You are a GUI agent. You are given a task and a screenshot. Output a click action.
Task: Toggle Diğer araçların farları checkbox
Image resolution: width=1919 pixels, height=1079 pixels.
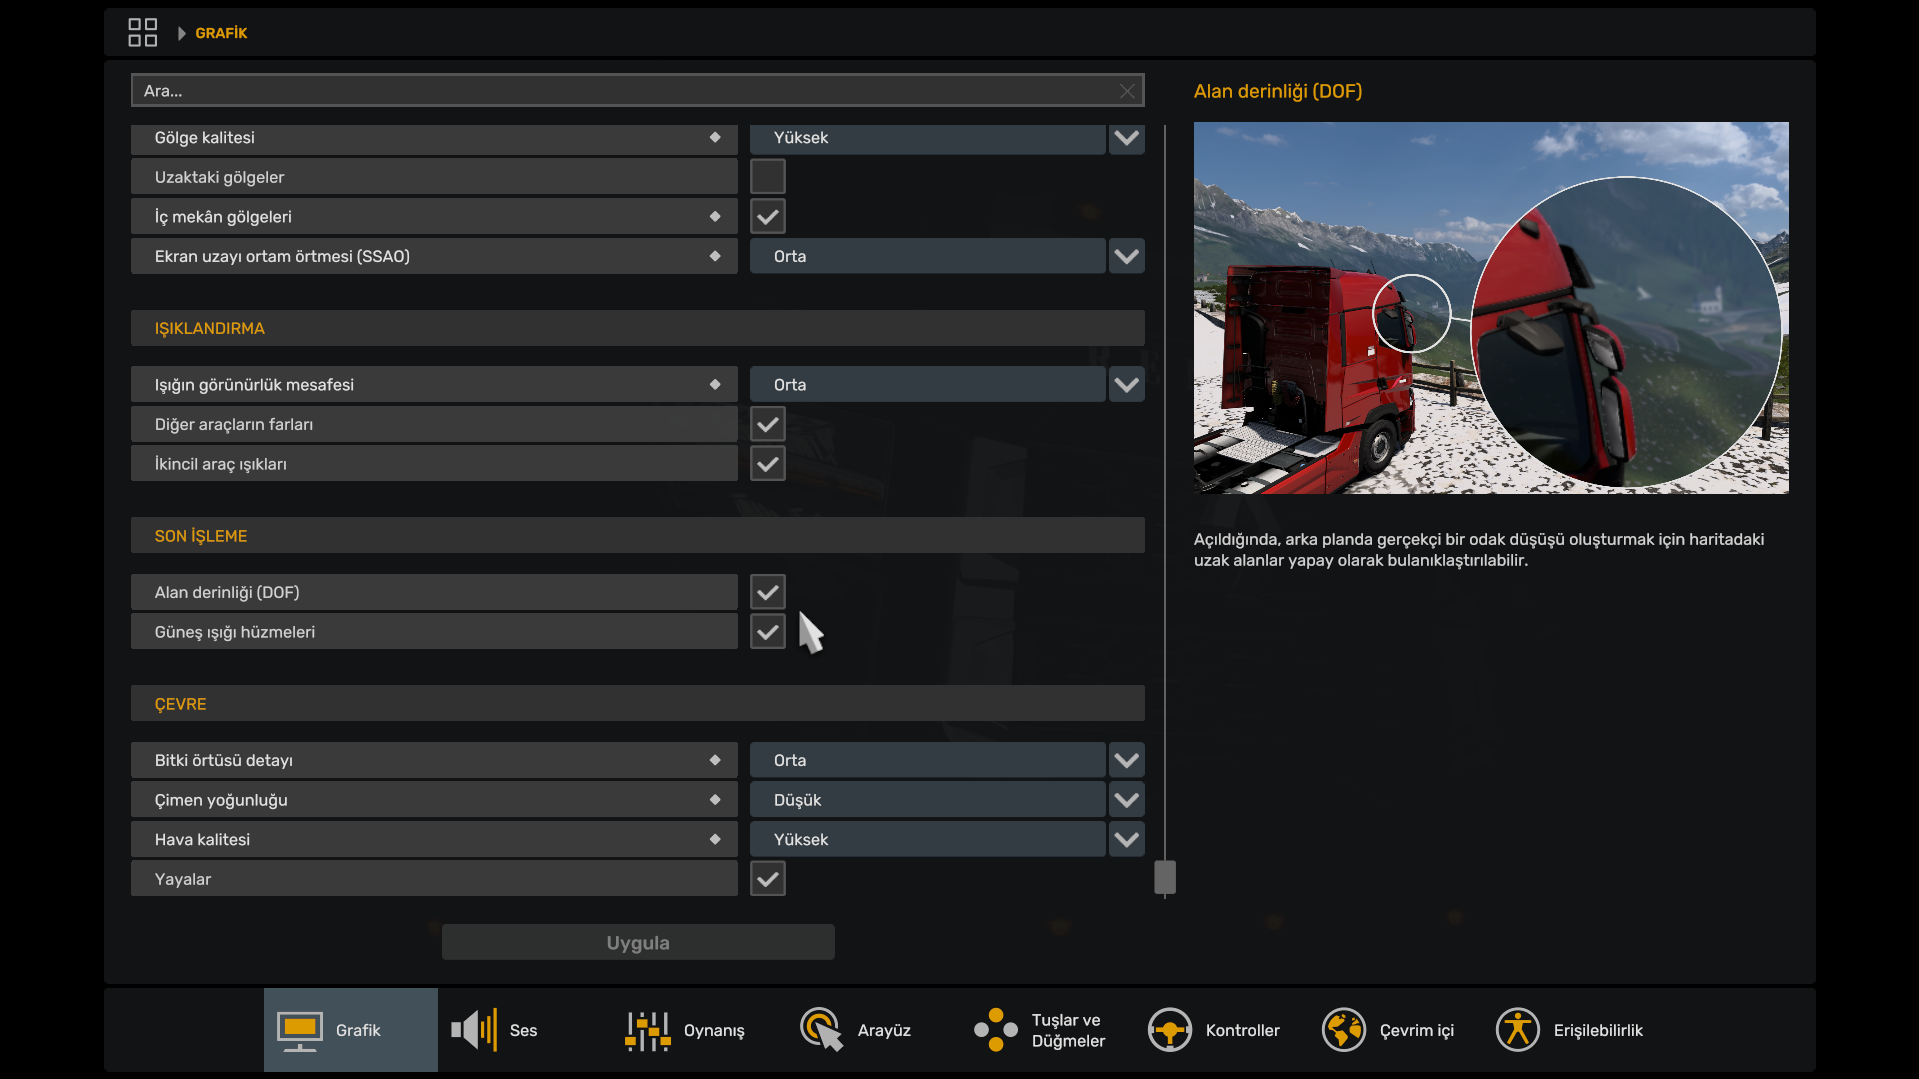[x=768, y=424]
